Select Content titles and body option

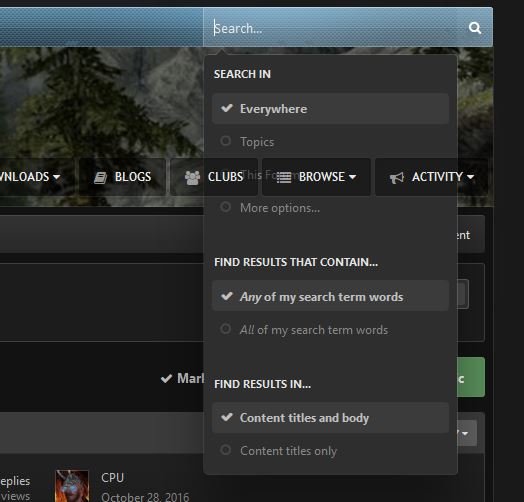(330, 418)
